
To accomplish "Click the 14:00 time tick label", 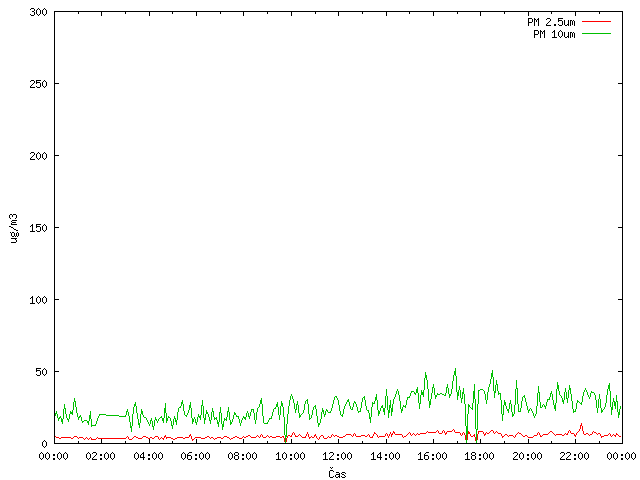I will pos(385,456).
